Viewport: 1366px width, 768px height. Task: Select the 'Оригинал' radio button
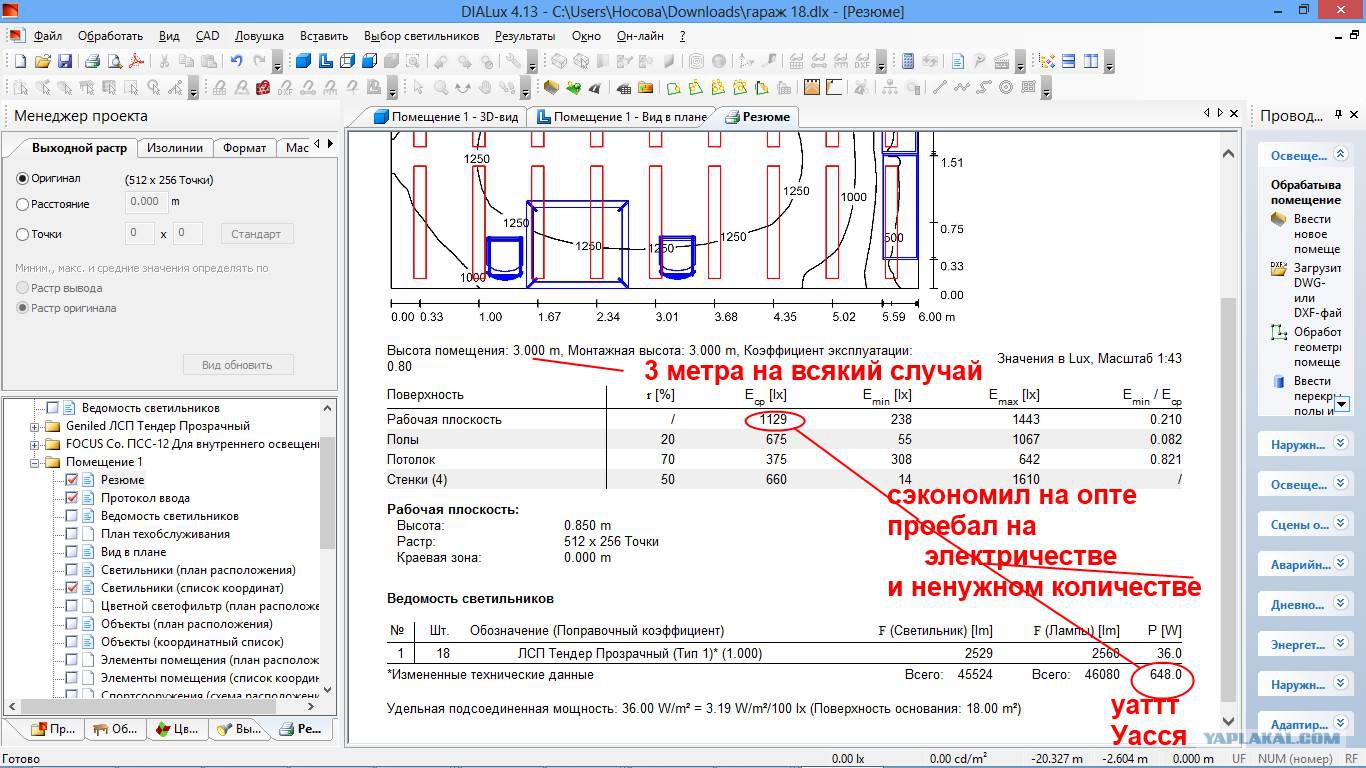coord(23,179)
